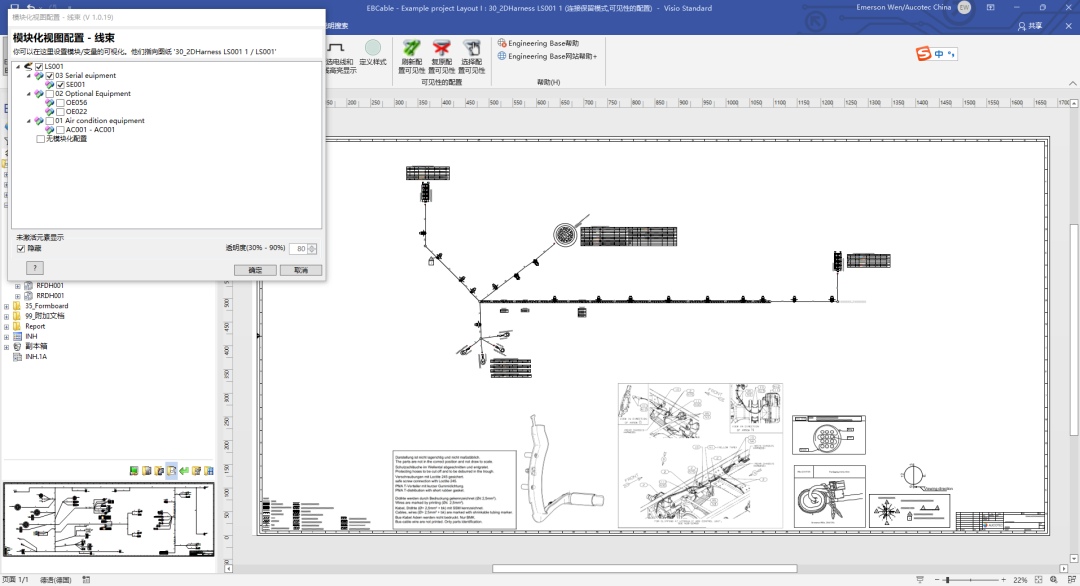Uncheck the SE001 module checkbox
This screenshot has width=1080, height=586.
pyautogui.click(x=61, y=85)
